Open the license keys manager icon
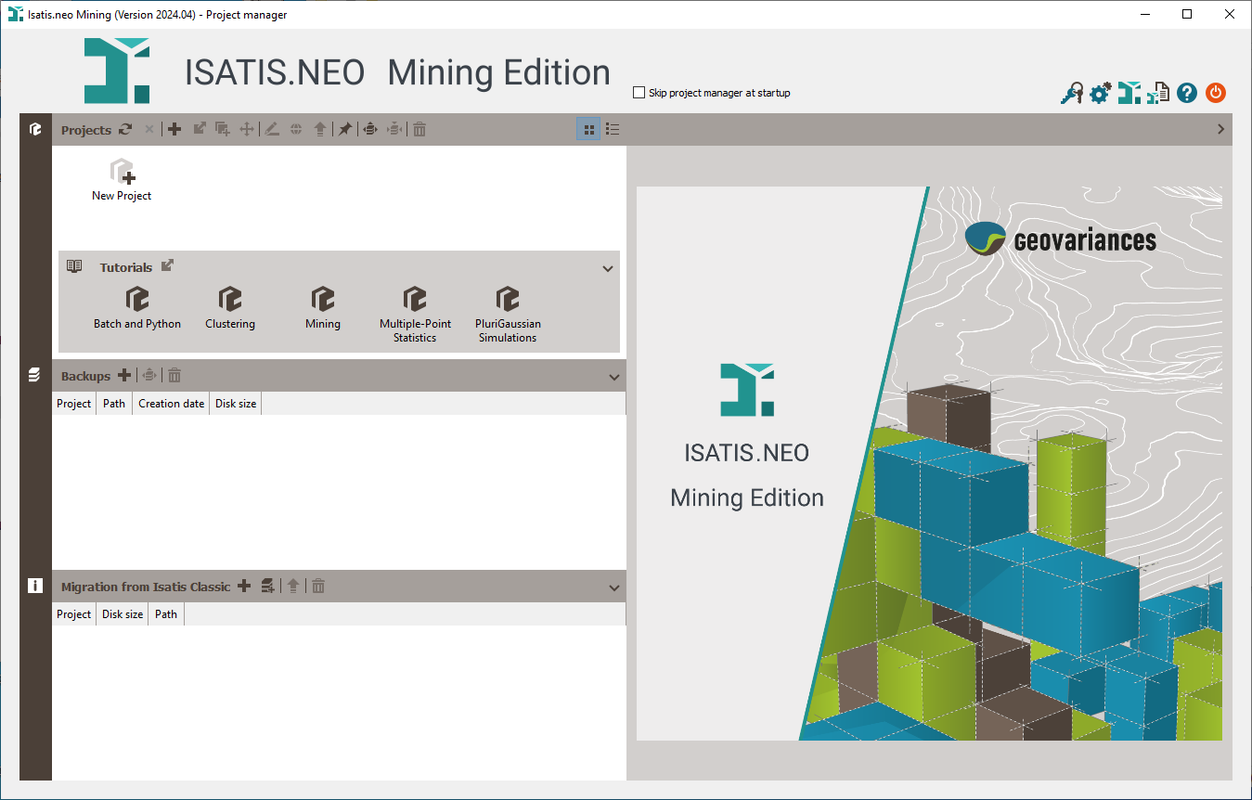The width and height of the screenshot is (1252, 800). (x=1071, y=93)
